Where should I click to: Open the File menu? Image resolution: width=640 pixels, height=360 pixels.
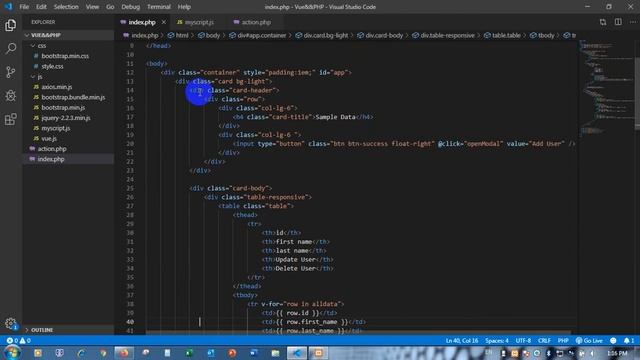(x=24, y=7)
